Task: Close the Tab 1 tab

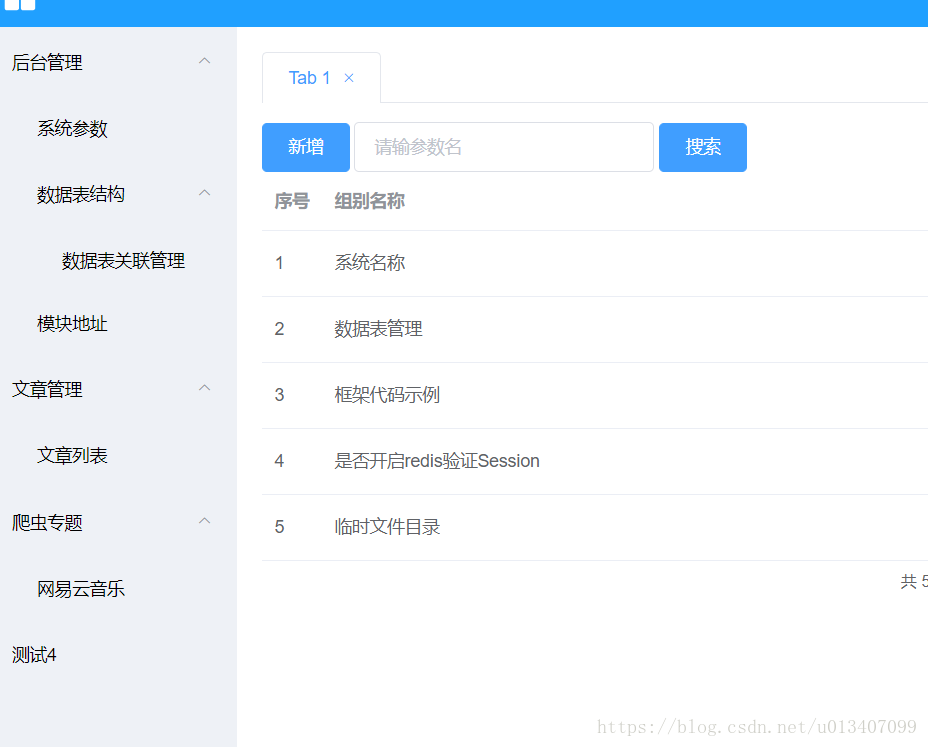Action: pos(349,78)
